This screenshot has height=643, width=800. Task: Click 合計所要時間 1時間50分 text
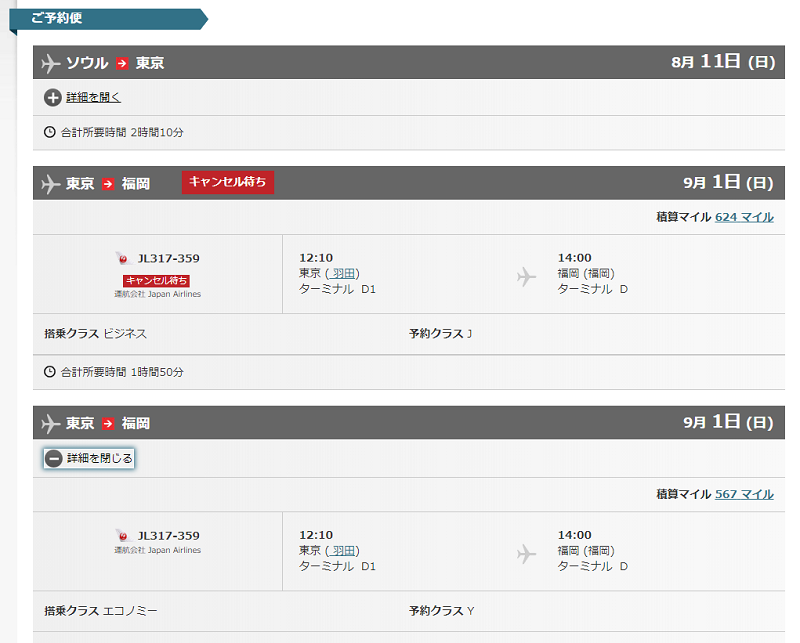(122, 372)
